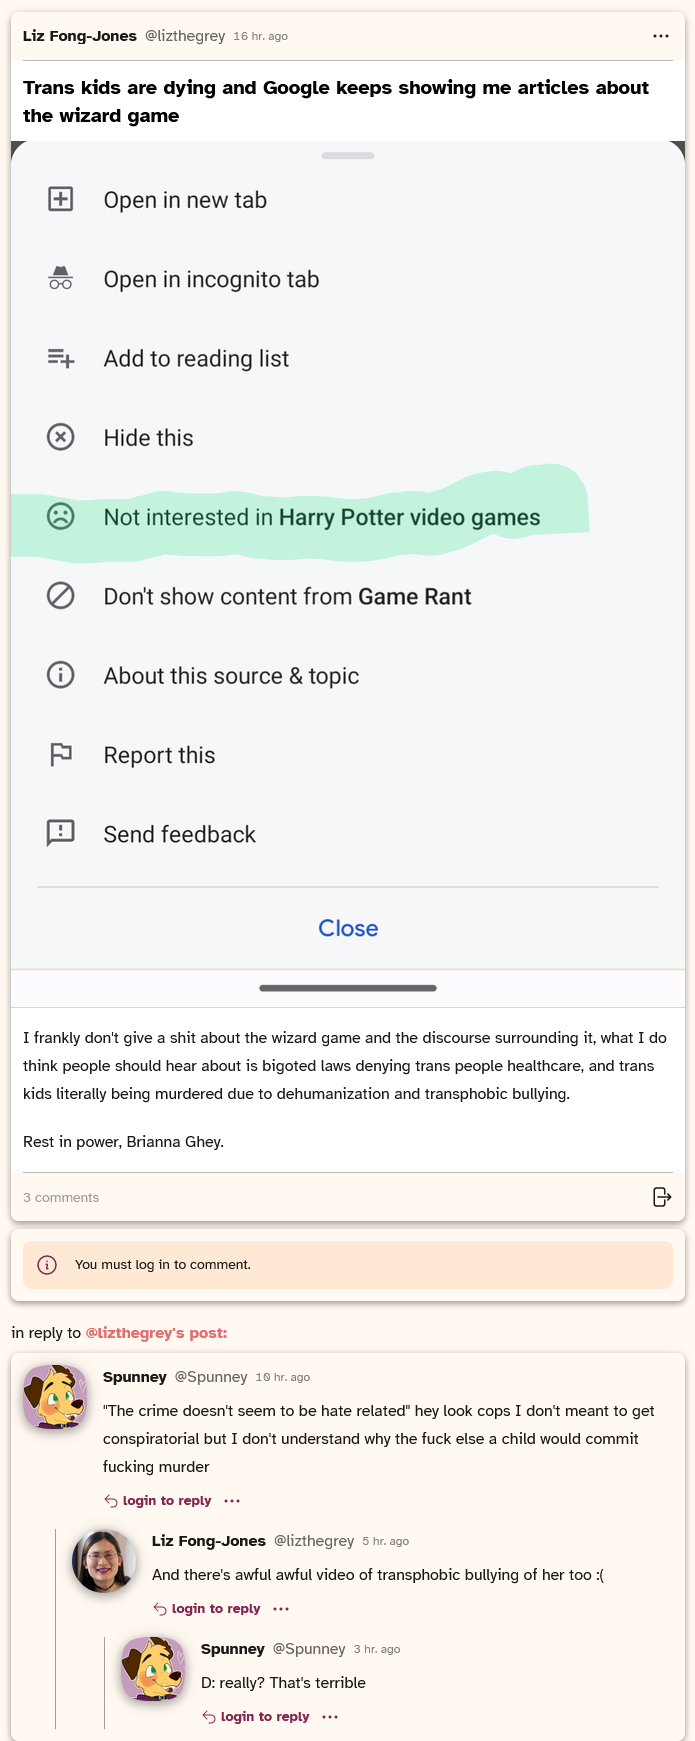695x1741 pixels.
Task: Click the 'Rest in power, Brianna Ghey.' line
Action: coord(123,1141)
